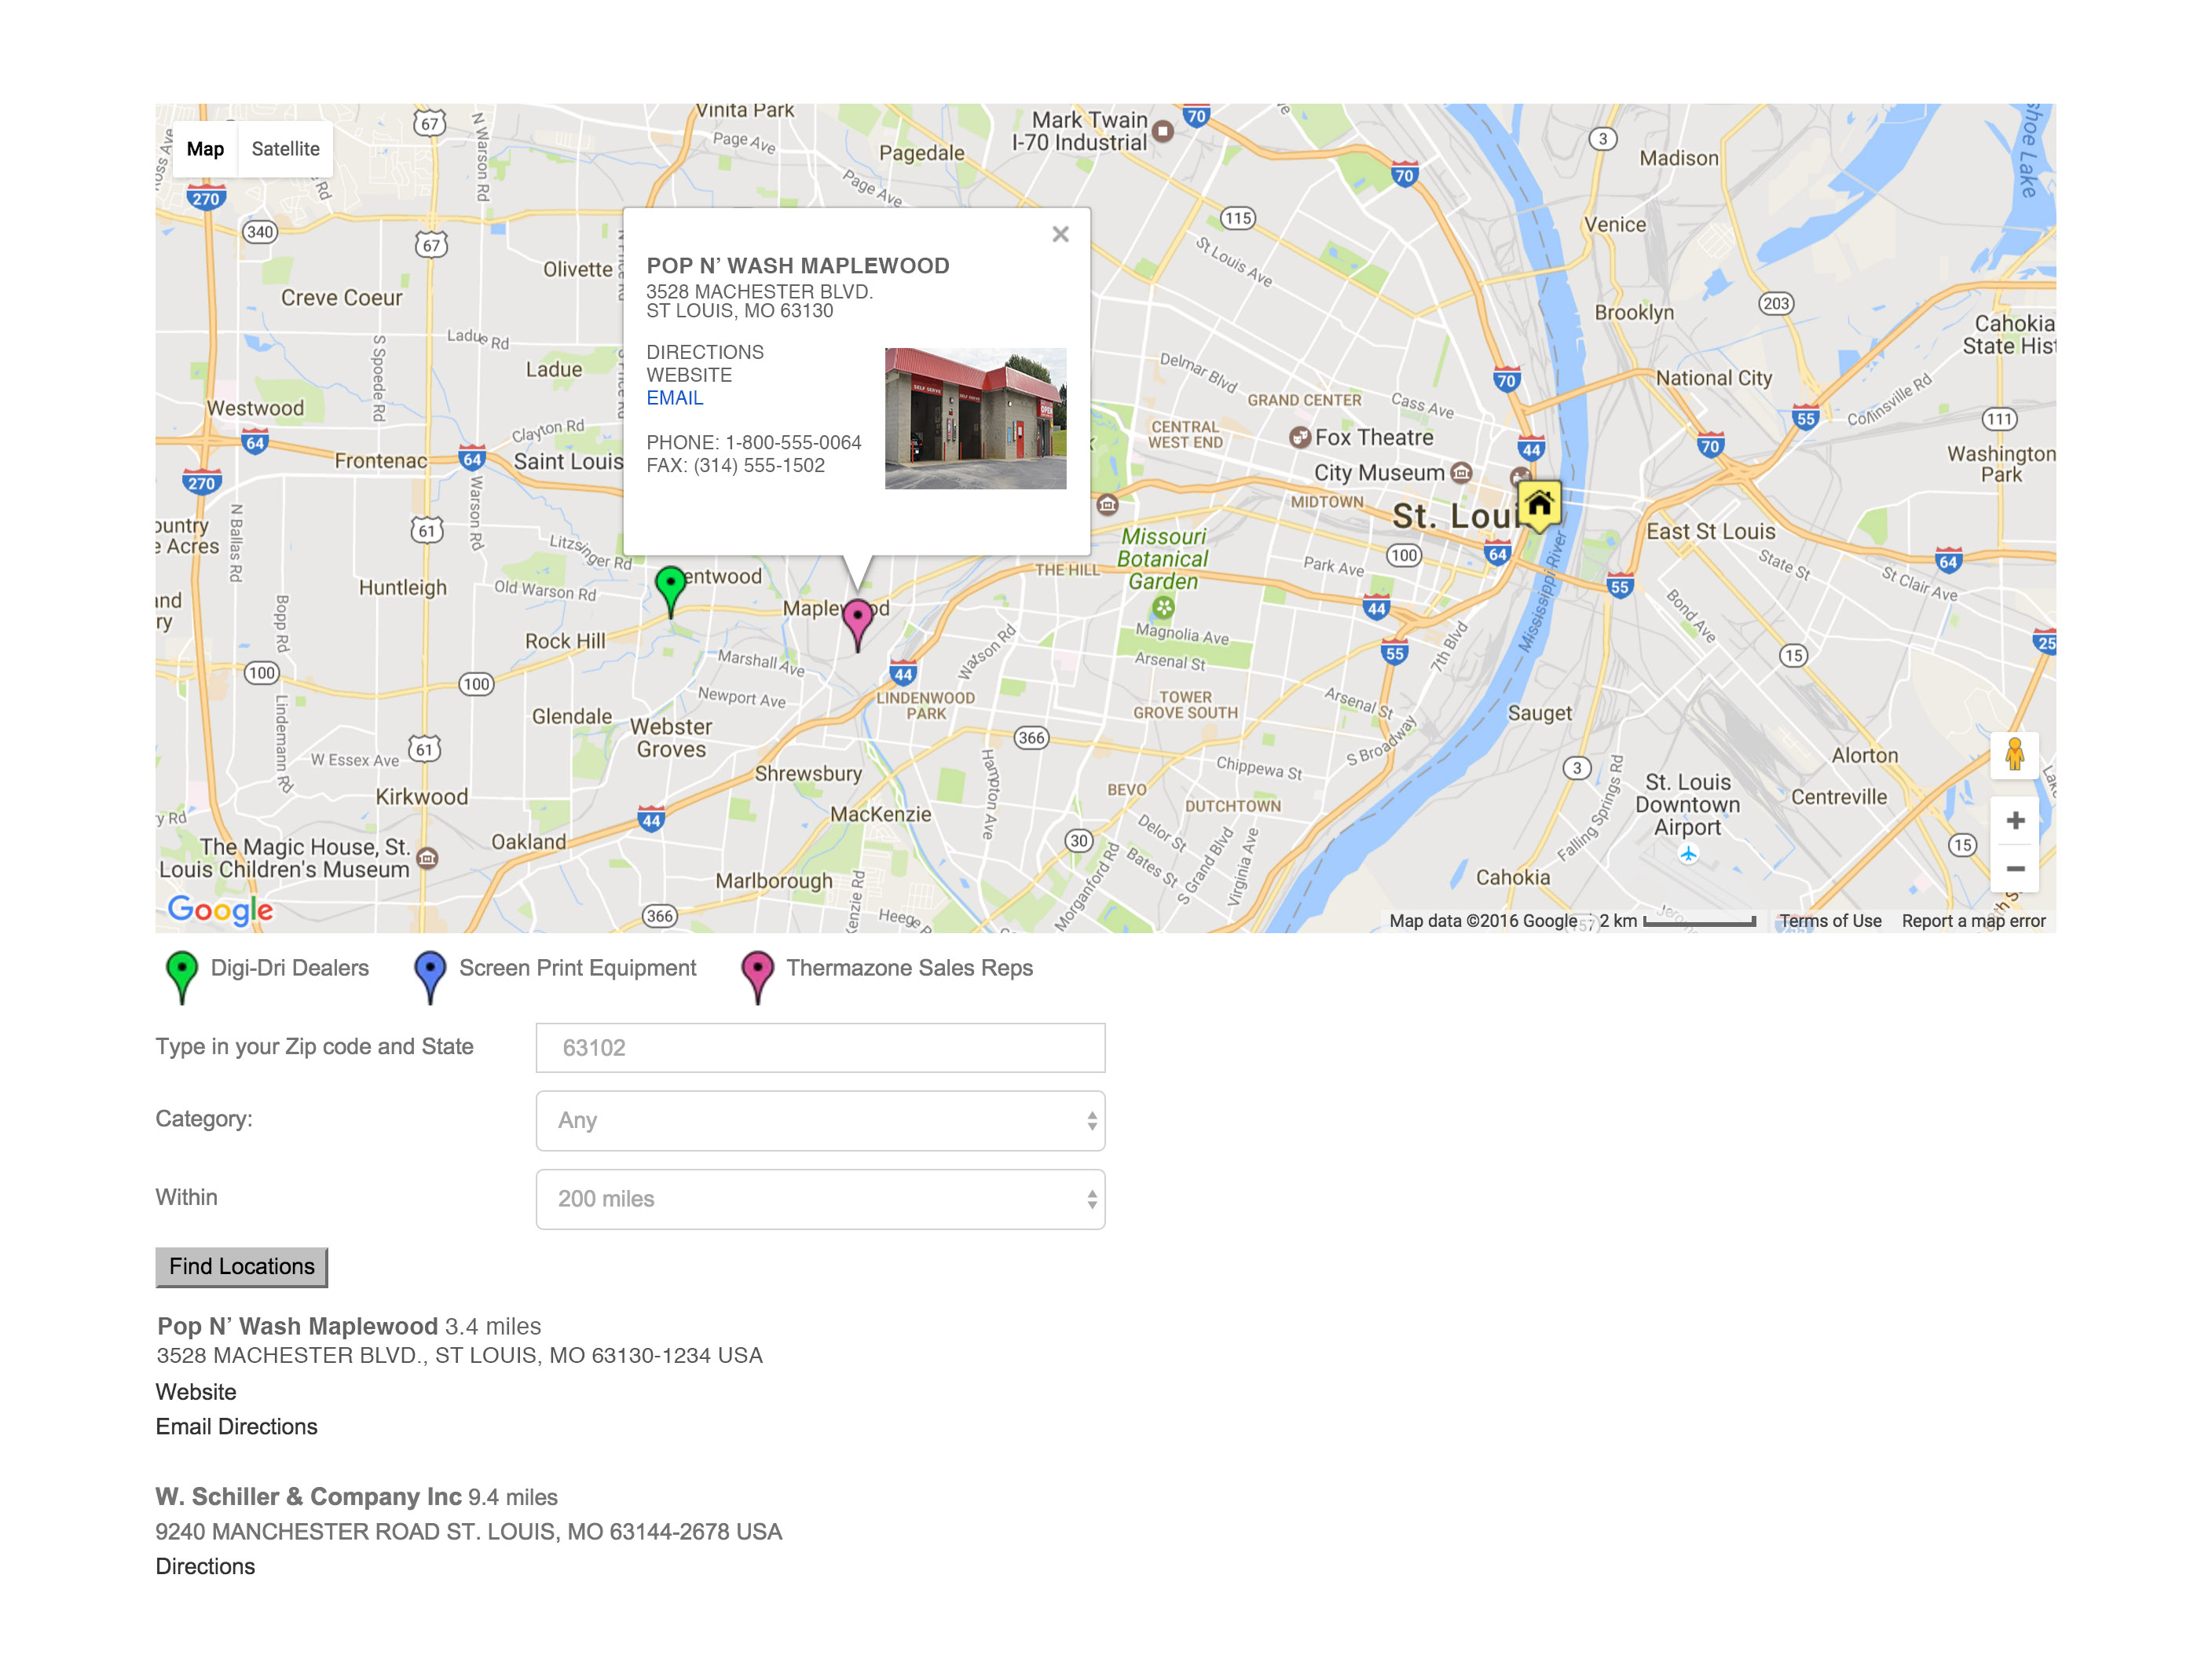The height and width of the screenshot is (1670, 2212).
Task: Switch to Map view
Action: [205, 149]
